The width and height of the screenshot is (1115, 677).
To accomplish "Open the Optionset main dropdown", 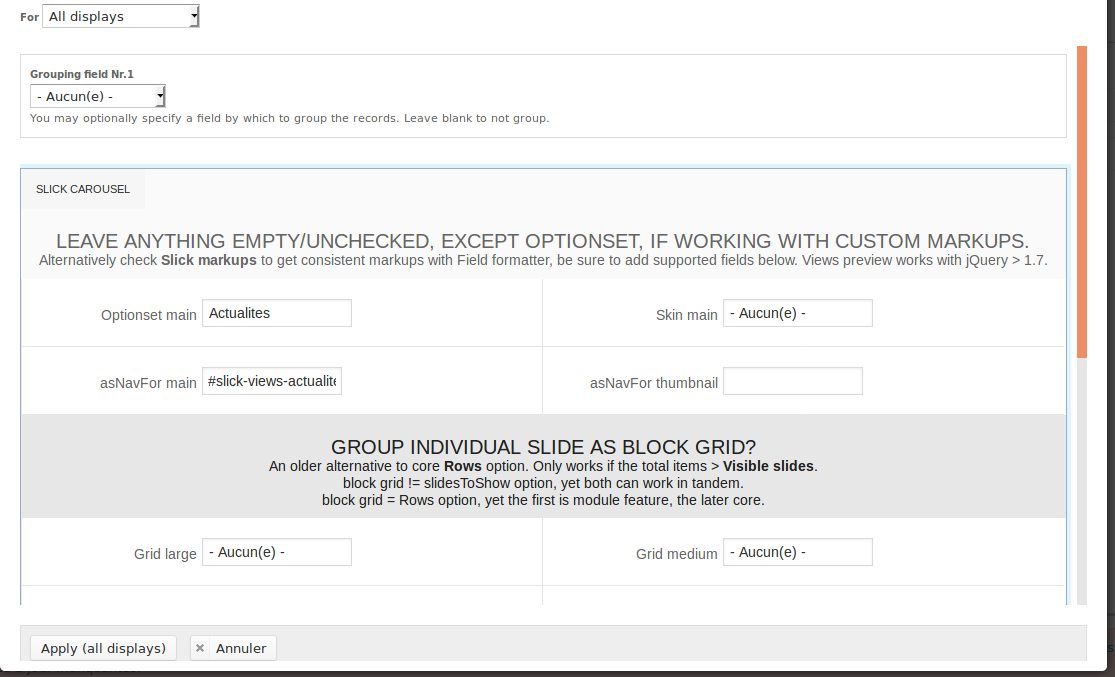I will click(277, 313).
